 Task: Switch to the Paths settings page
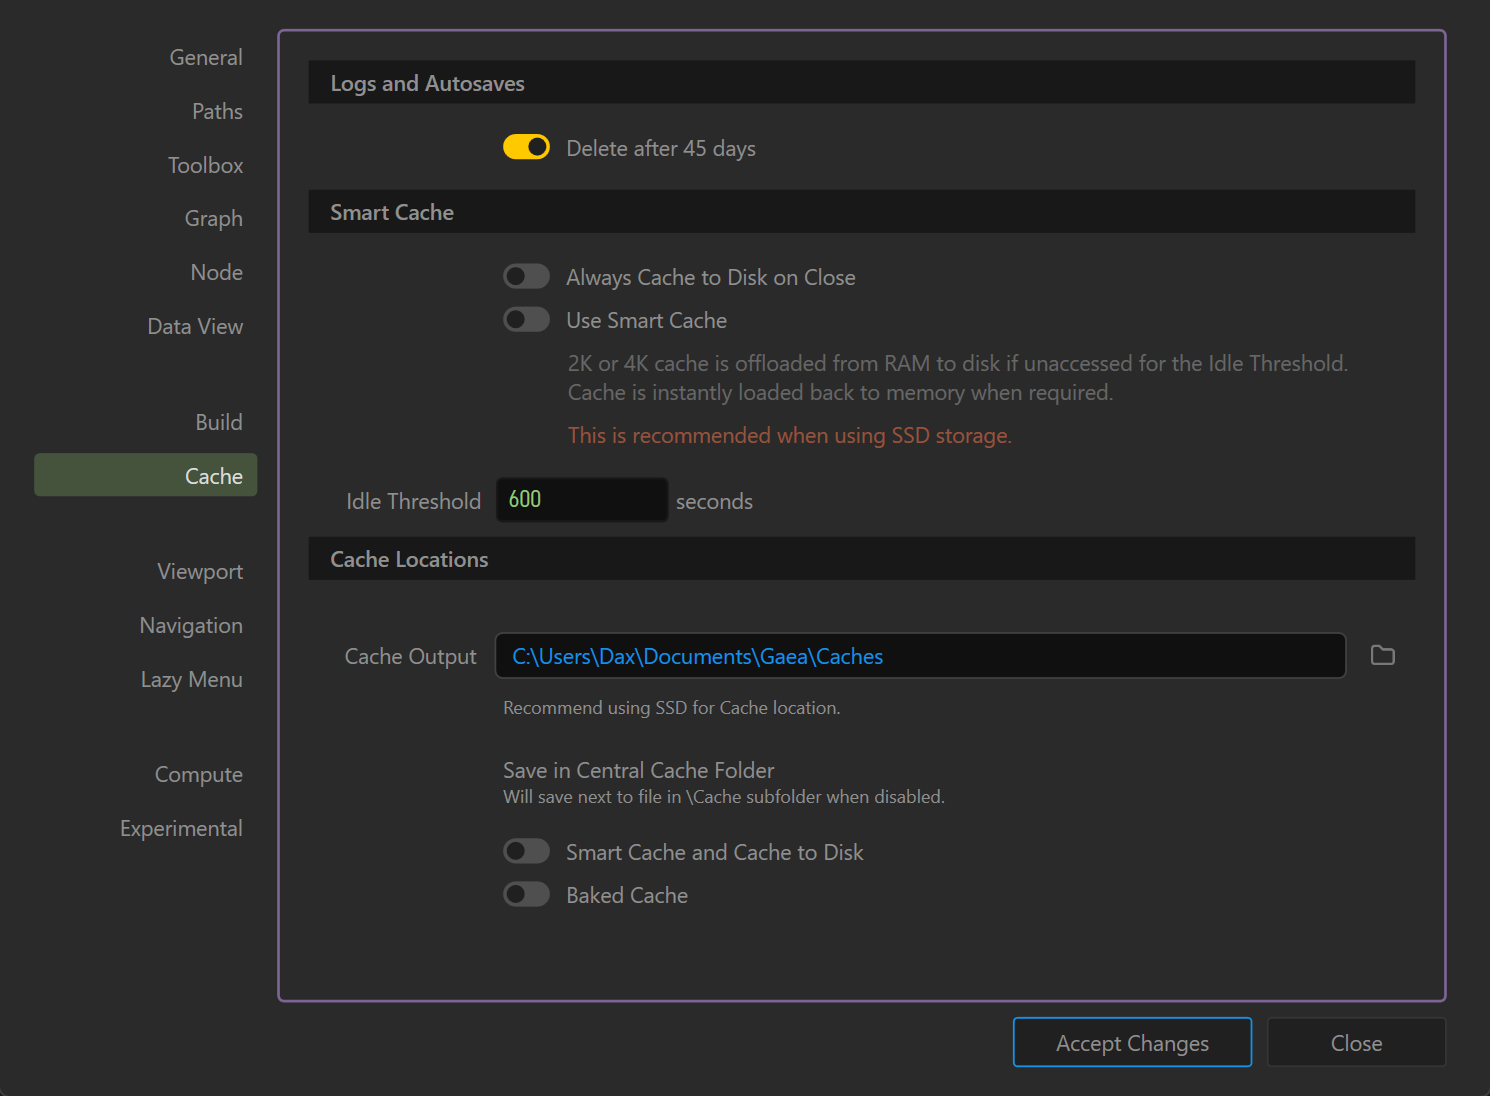pyautogui.click(x=217, y=112)
